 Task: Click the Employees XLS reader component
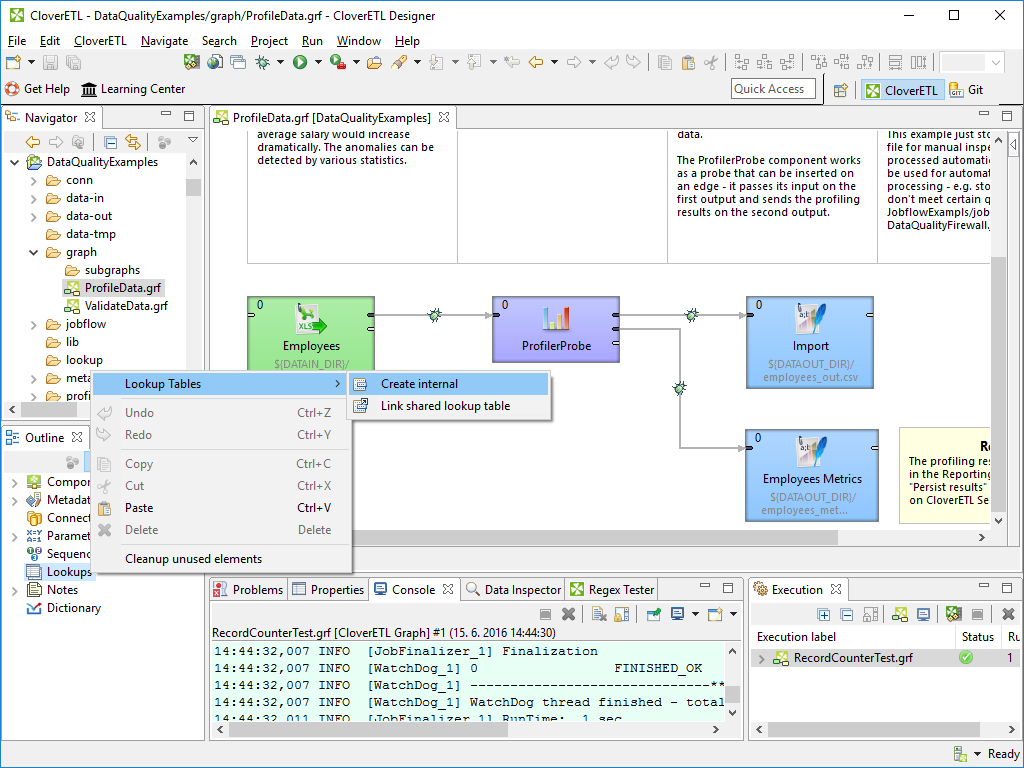(x=311, y=328)
